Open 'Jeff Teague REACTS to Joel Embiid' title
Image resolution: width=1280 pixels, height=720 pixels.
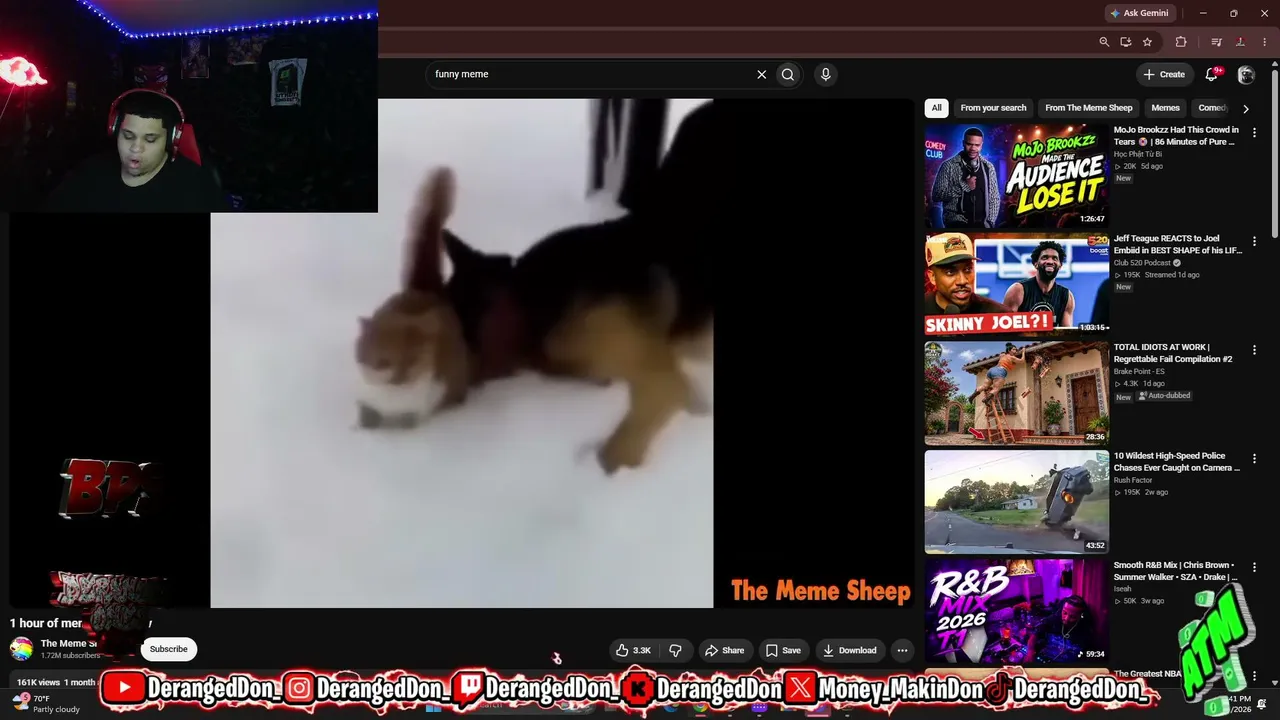(x=1178, y=244)
